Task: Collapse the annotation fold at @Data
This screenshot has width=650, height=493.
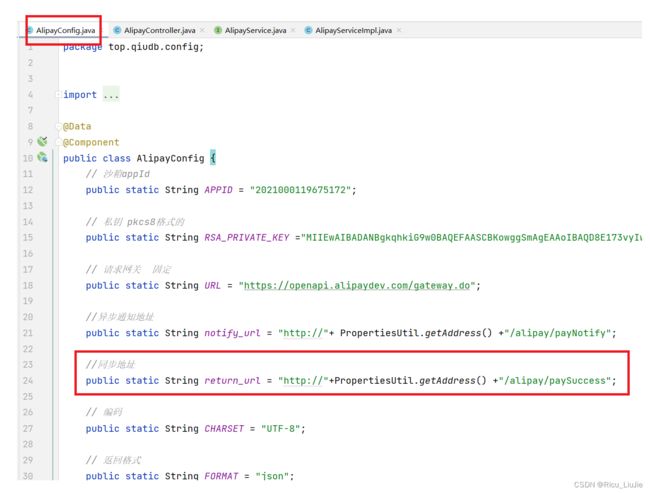Action: [x=58, y=126]
